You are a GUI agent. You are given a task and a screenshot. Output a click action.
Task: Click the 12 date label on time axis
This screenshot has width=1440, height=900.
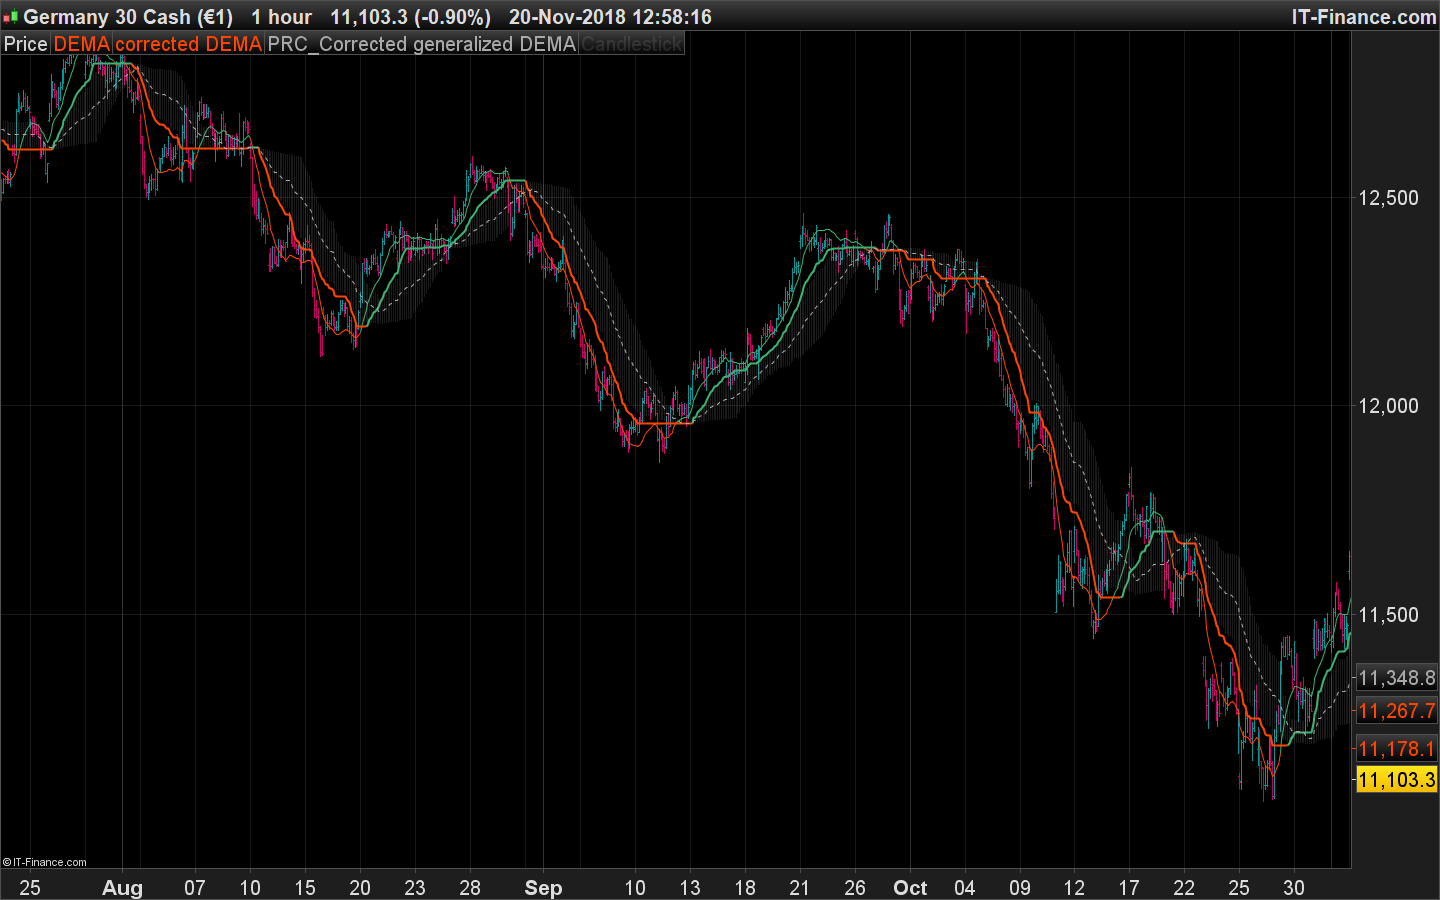pos(1074,888)
